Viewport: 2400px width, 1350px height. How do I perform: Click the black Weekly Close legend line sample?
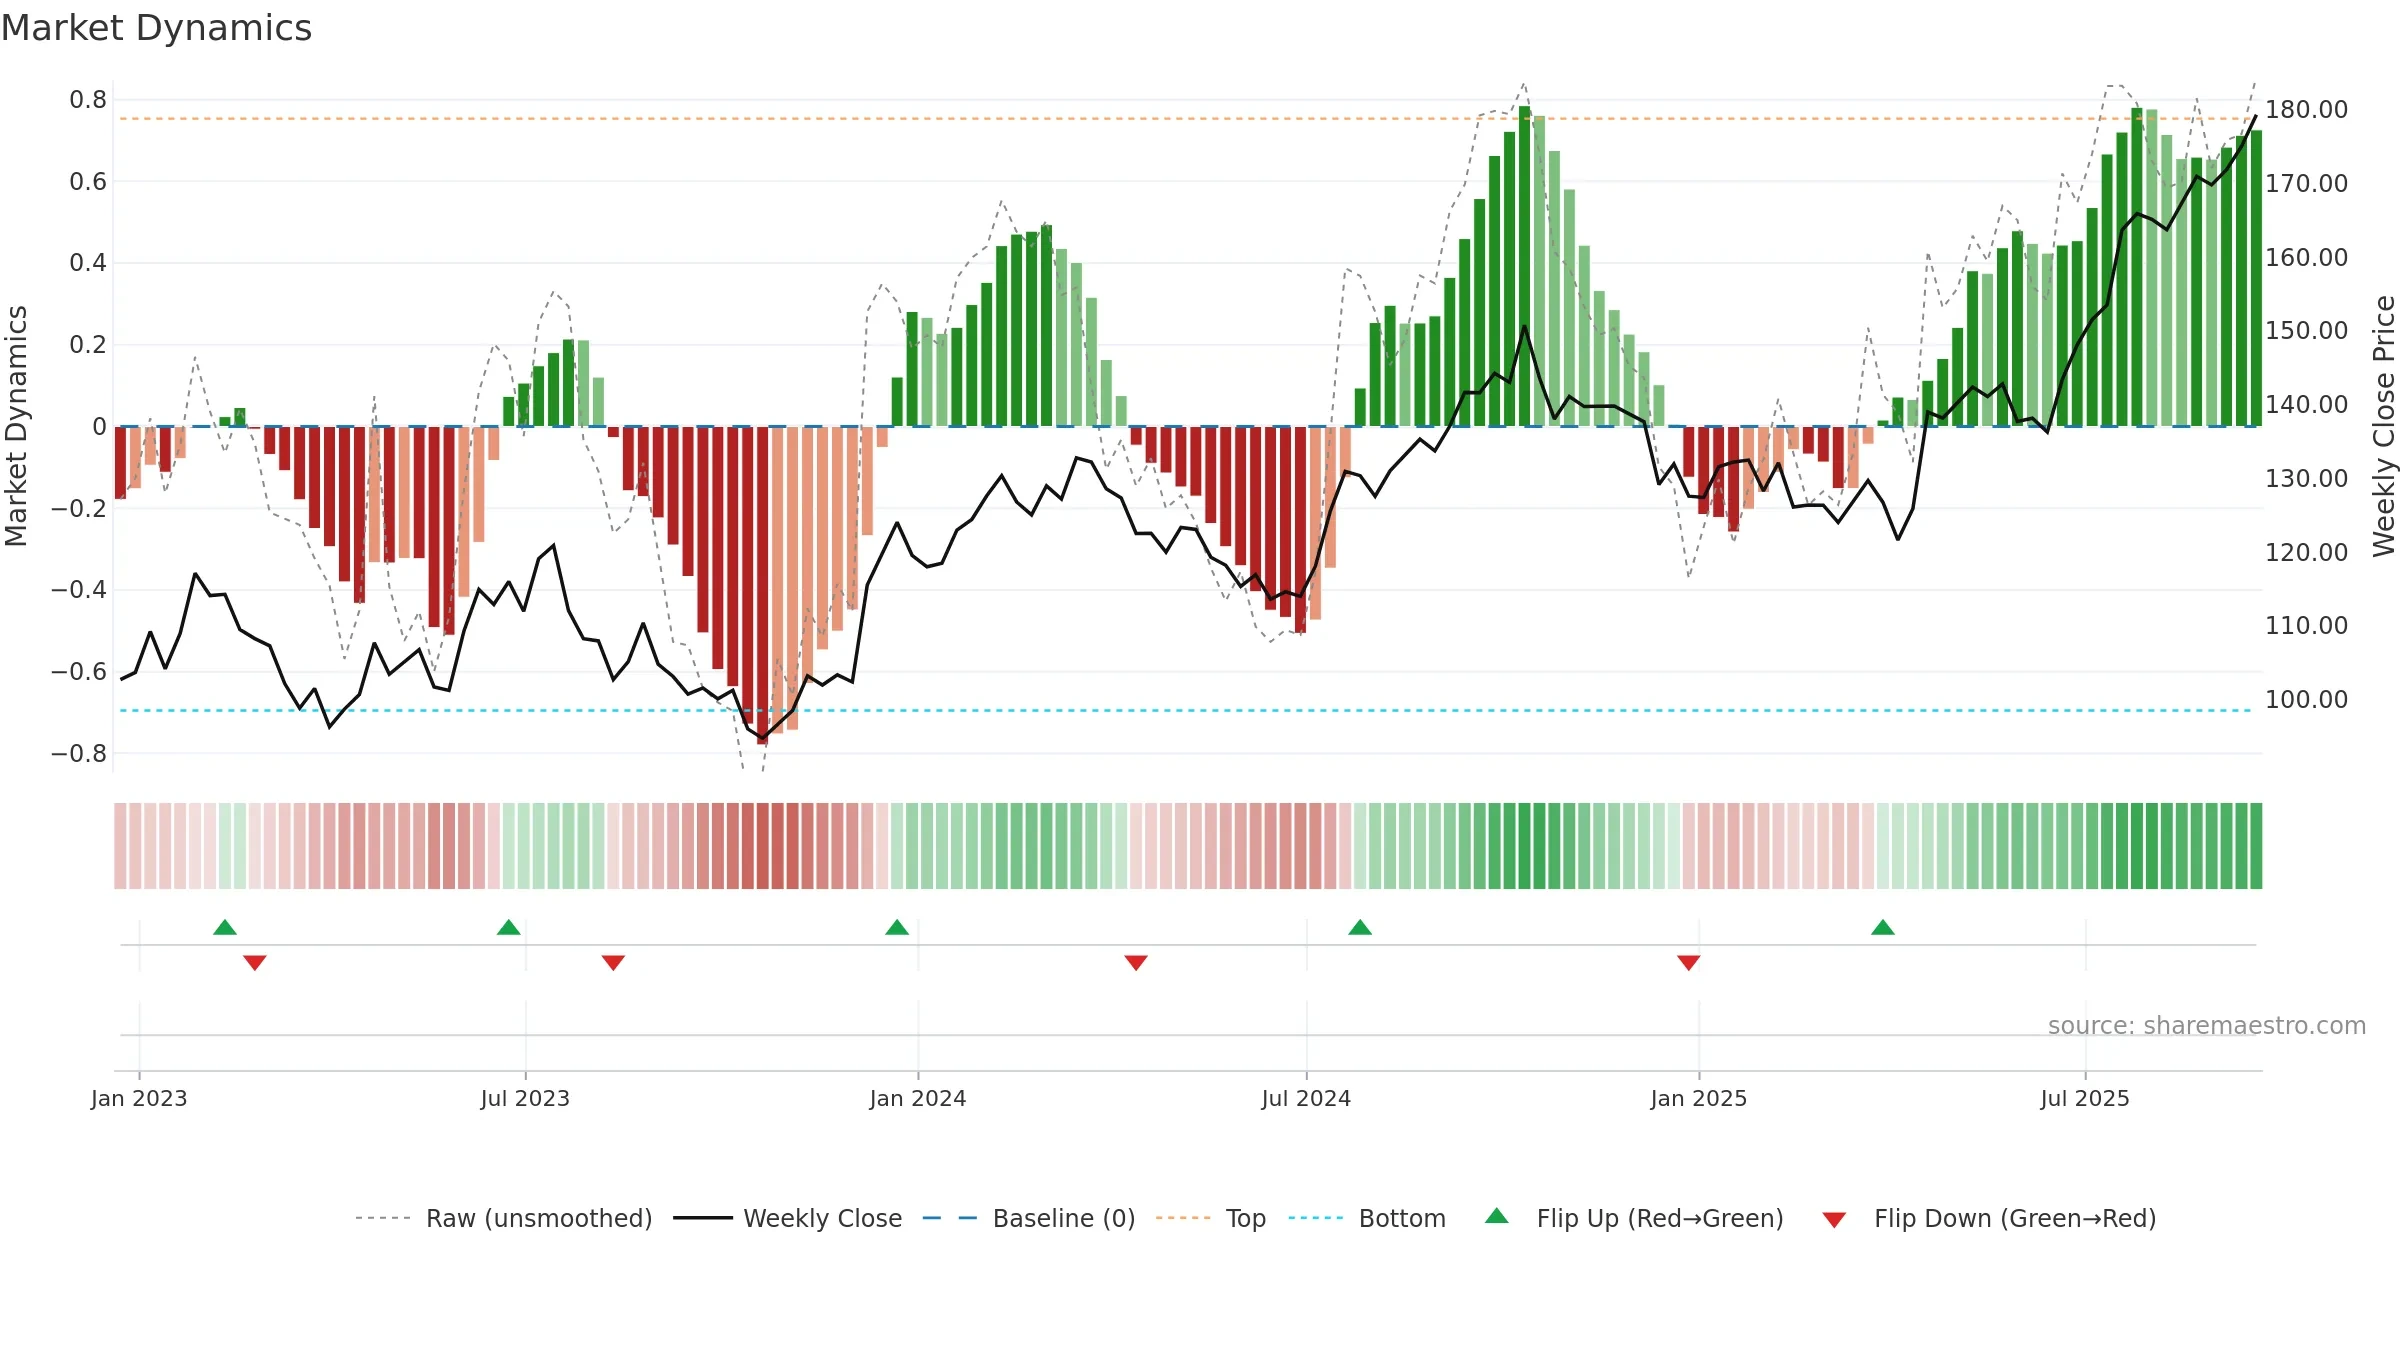(x=703, y=1218)
